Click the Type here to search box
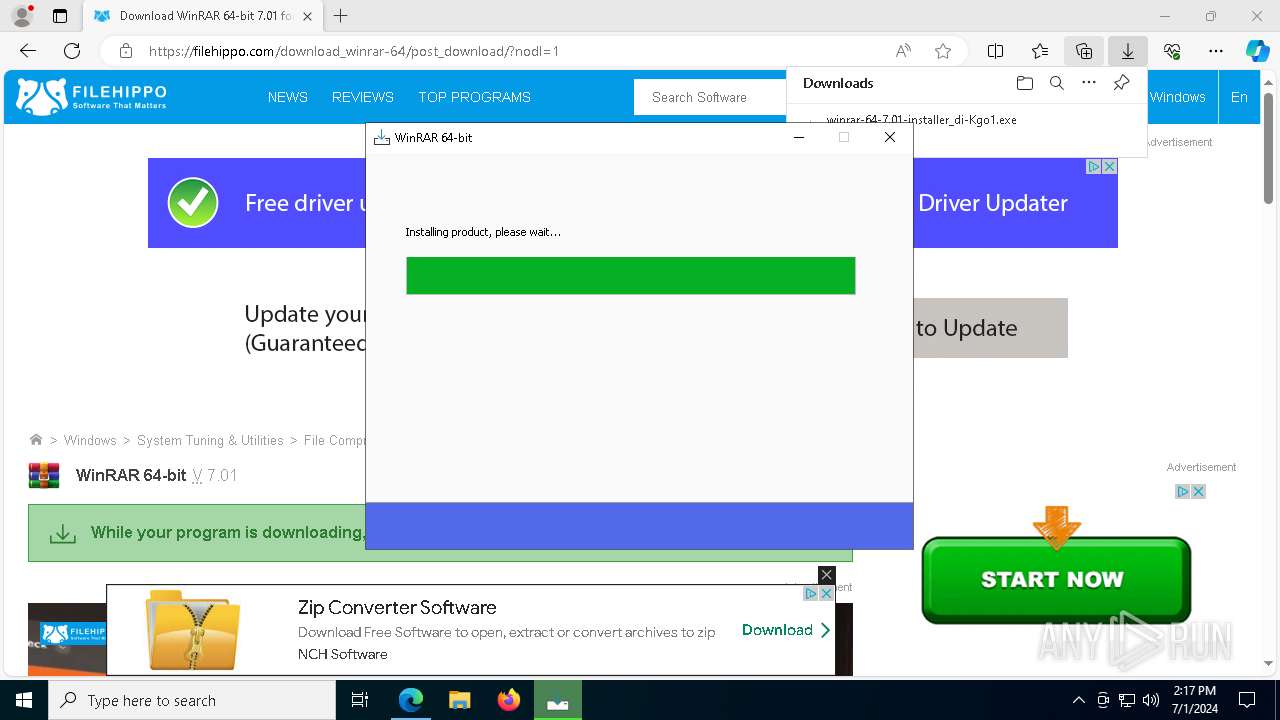This screenshot has width=1280, height=720. point(192,700)
